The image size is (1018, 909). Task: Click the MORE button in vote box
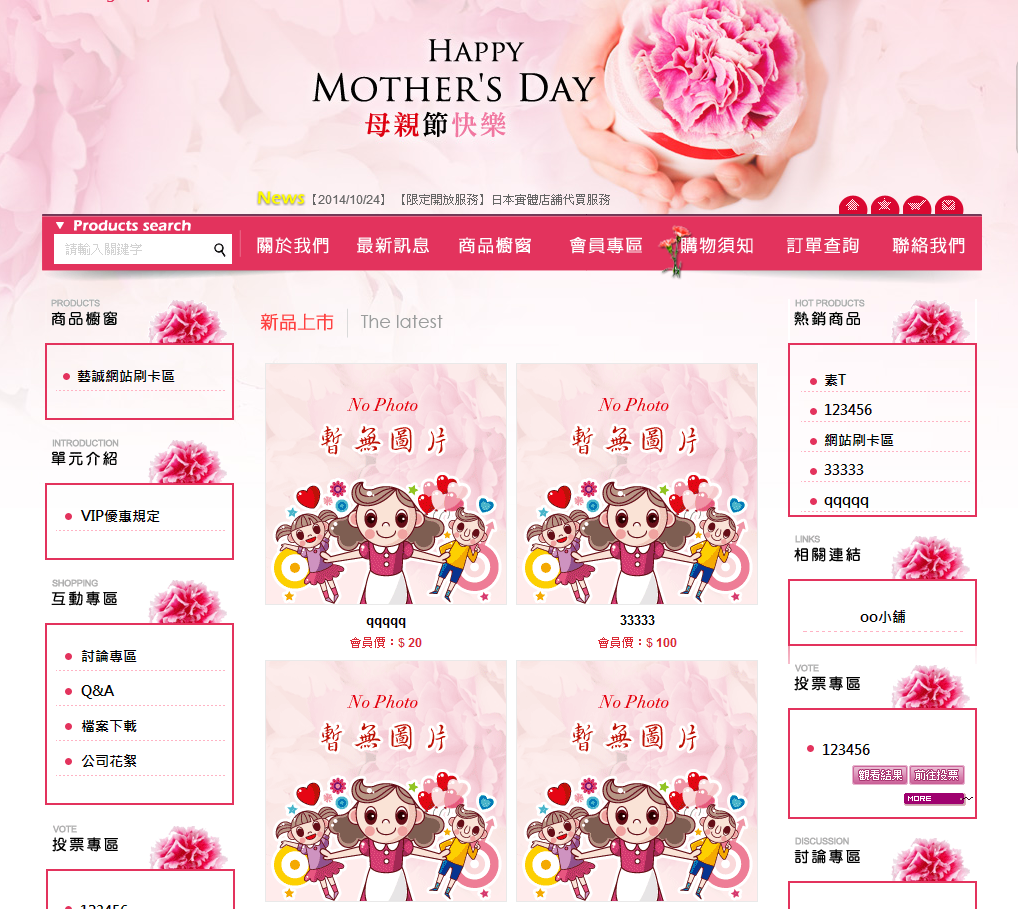click(934, 799)
